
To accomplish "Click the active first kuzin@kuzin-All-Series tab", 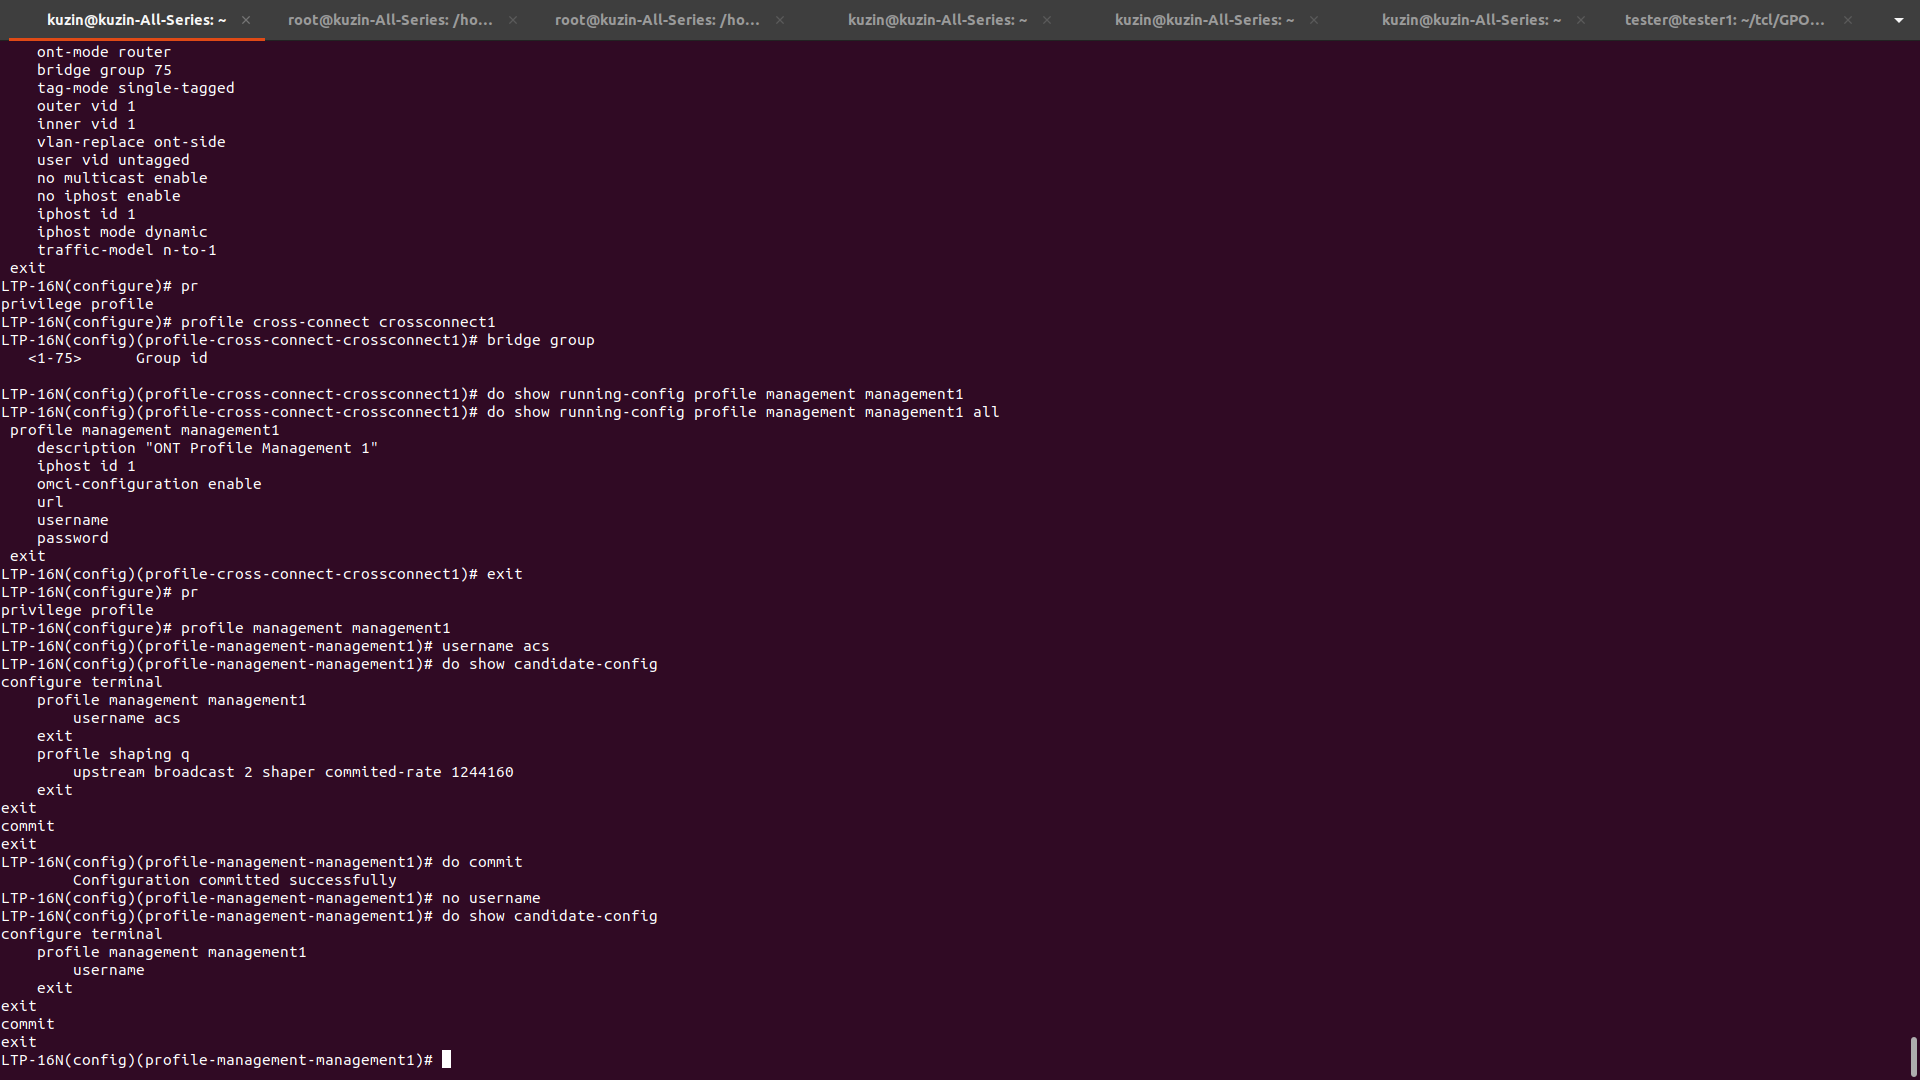I will tap(136, 20).
